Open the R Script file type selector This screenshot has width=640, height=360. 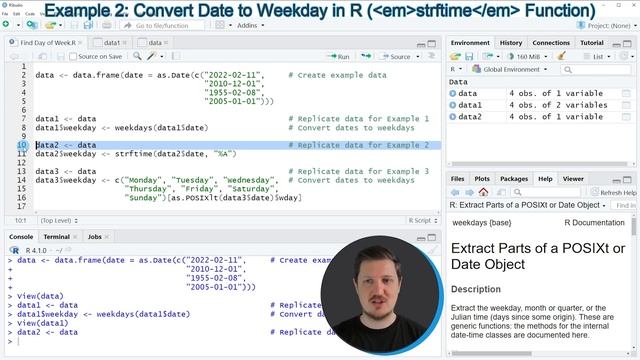[x=423, y=220]
